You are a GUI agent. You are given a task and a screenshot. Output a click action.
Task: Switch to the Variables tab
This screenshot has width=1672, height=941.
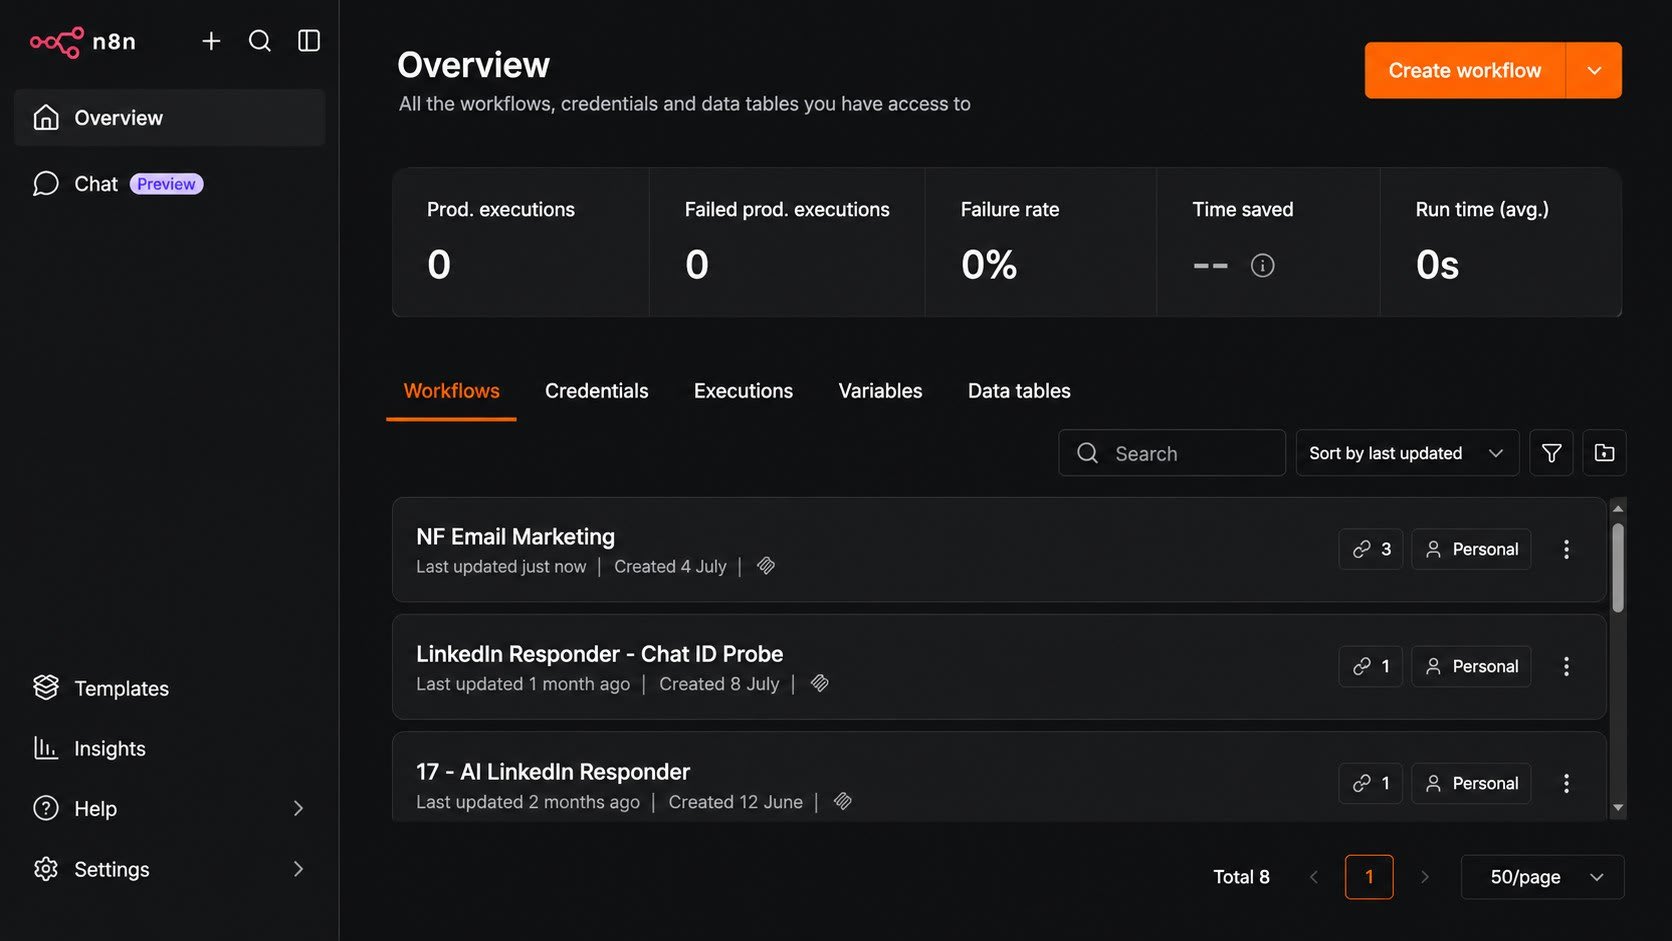880,391
